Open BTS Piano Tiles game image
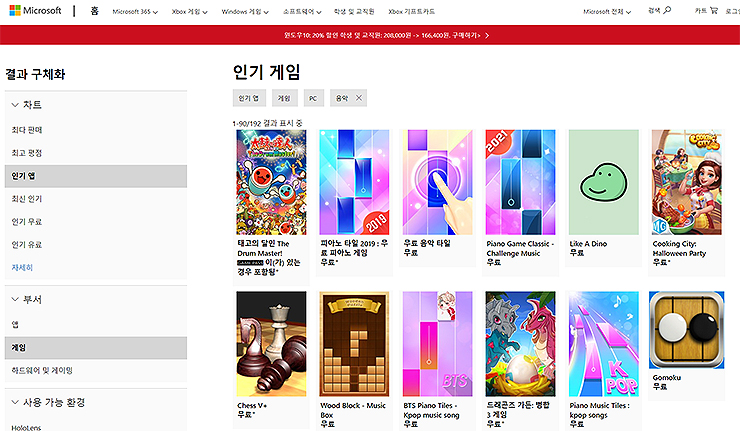The width and height of the screenshot is (740, 431). tap(437, 344)
